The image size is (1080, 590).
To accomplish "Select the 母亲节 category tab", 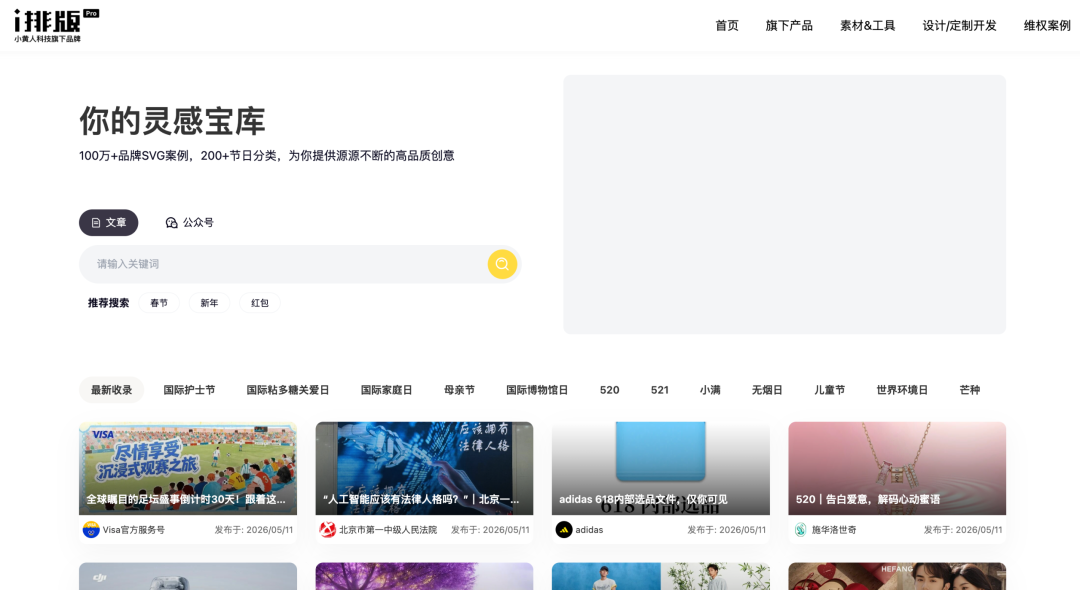I will tap(459, 390).
